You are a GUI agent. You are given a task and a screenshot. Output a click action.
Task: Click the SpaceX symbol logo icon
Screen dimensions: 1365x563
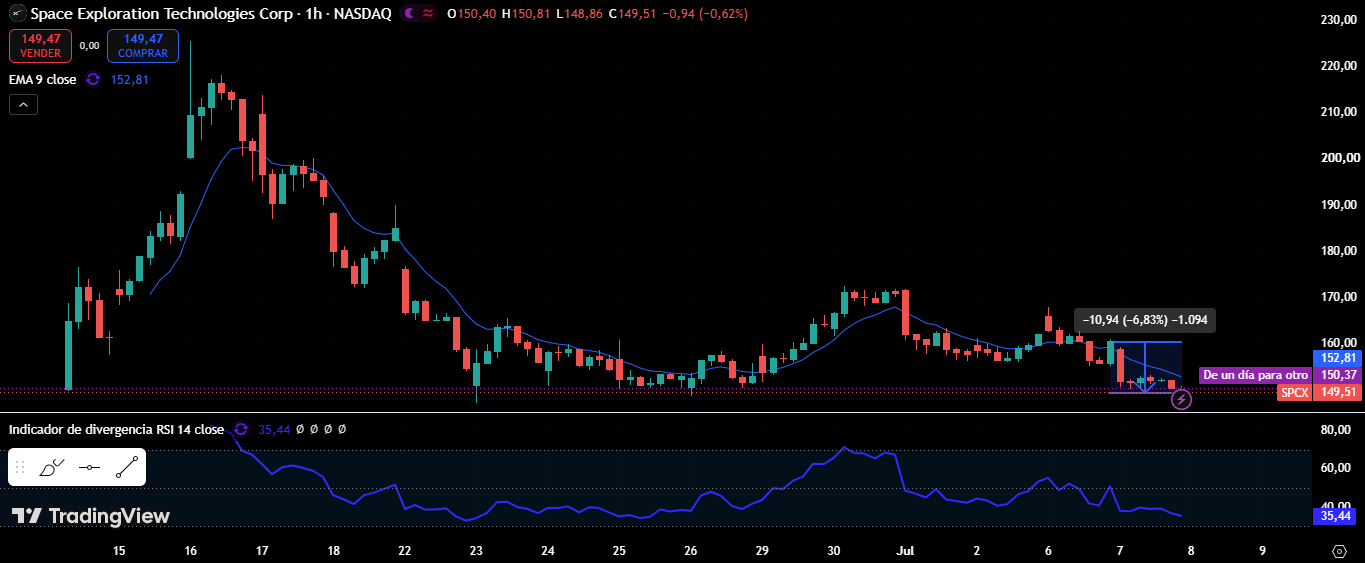click(x=18, y=14)
